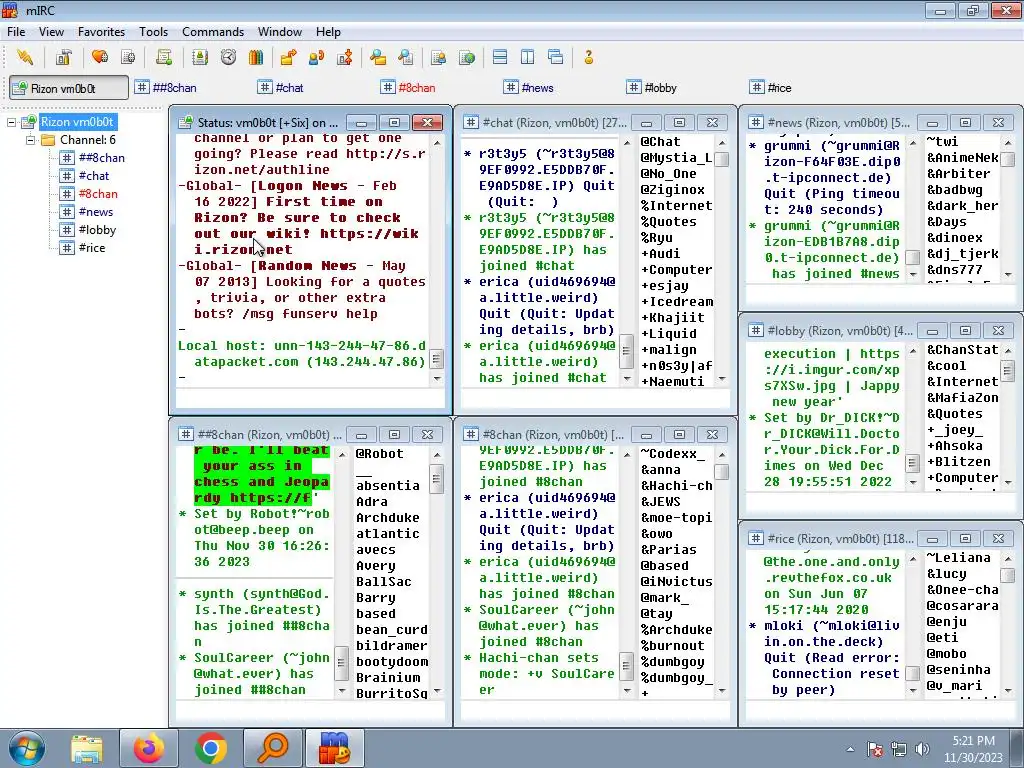This screenshot has width=1024, height=768.
Task: Click Status window scrollbar down arrow
Action: pos(437,378)
